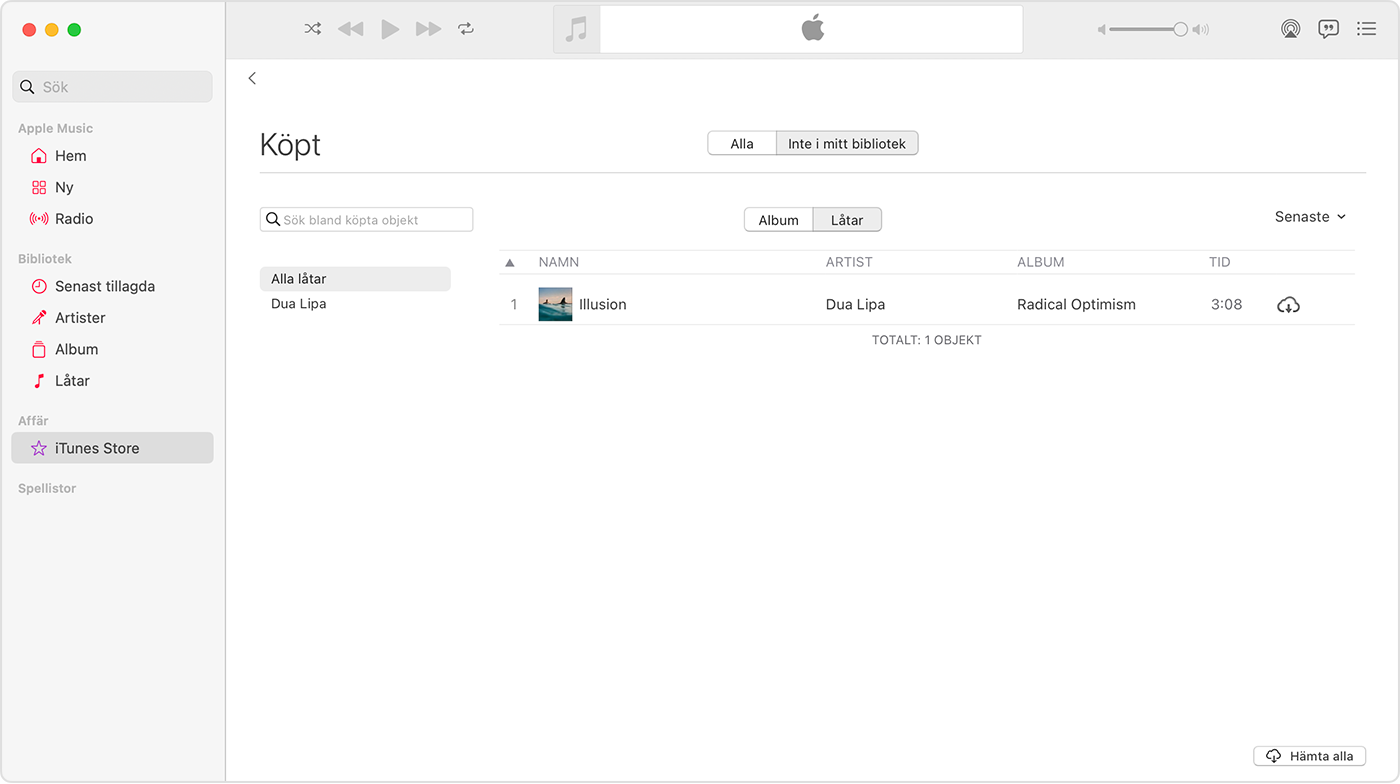The height and width of the screenshot is (784, 1400).
Task: Click the Illusion album artwork thumbnail
Action: 555,304
